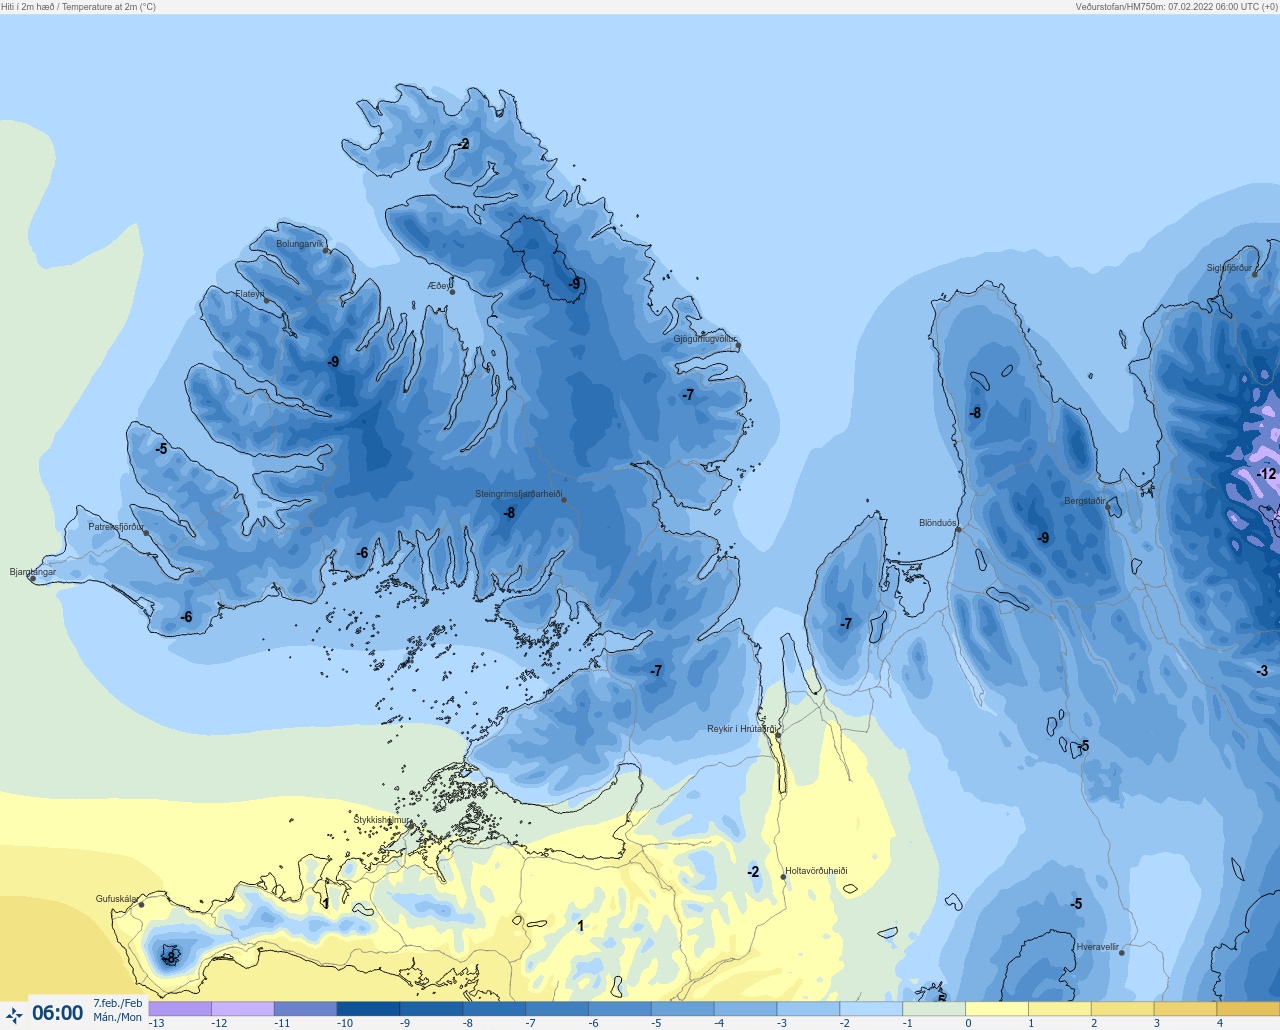Screen dimensions: 1280x1030
Task: Click the -9 value south of Bergstaðir
Action: click(x=1043, y=538)
